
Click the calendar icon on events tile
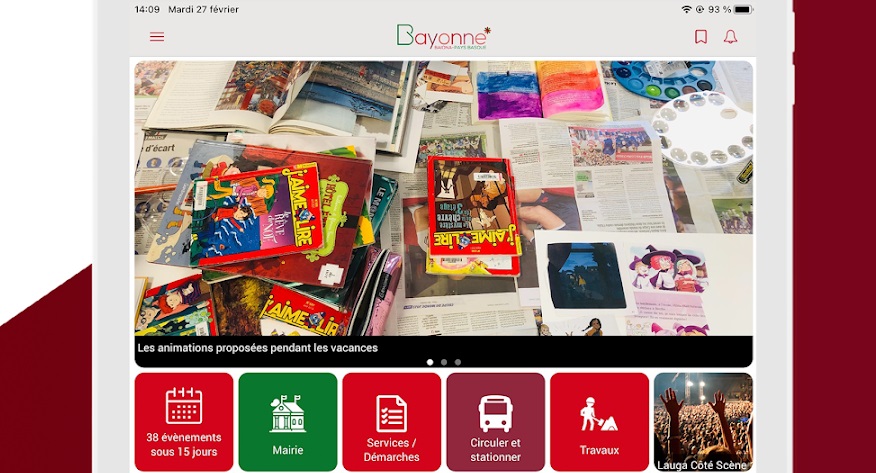184,405
